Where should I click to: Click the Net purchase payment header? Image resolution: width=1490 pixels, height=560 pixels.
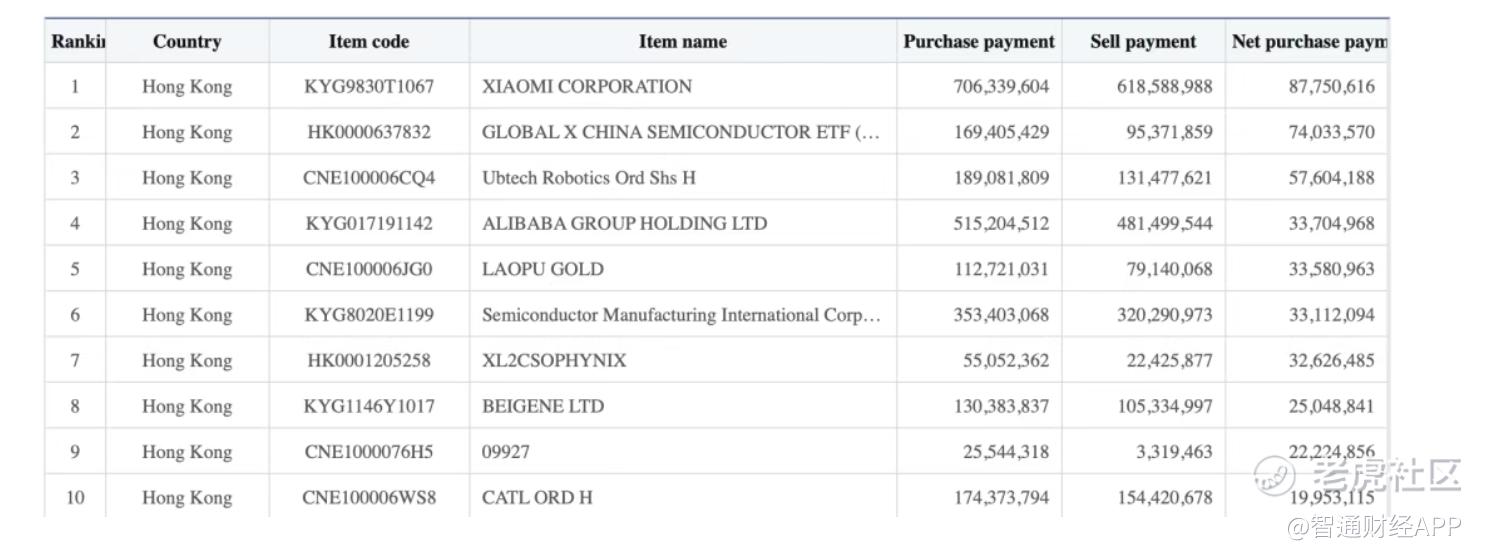click(x=1308, y=42)
